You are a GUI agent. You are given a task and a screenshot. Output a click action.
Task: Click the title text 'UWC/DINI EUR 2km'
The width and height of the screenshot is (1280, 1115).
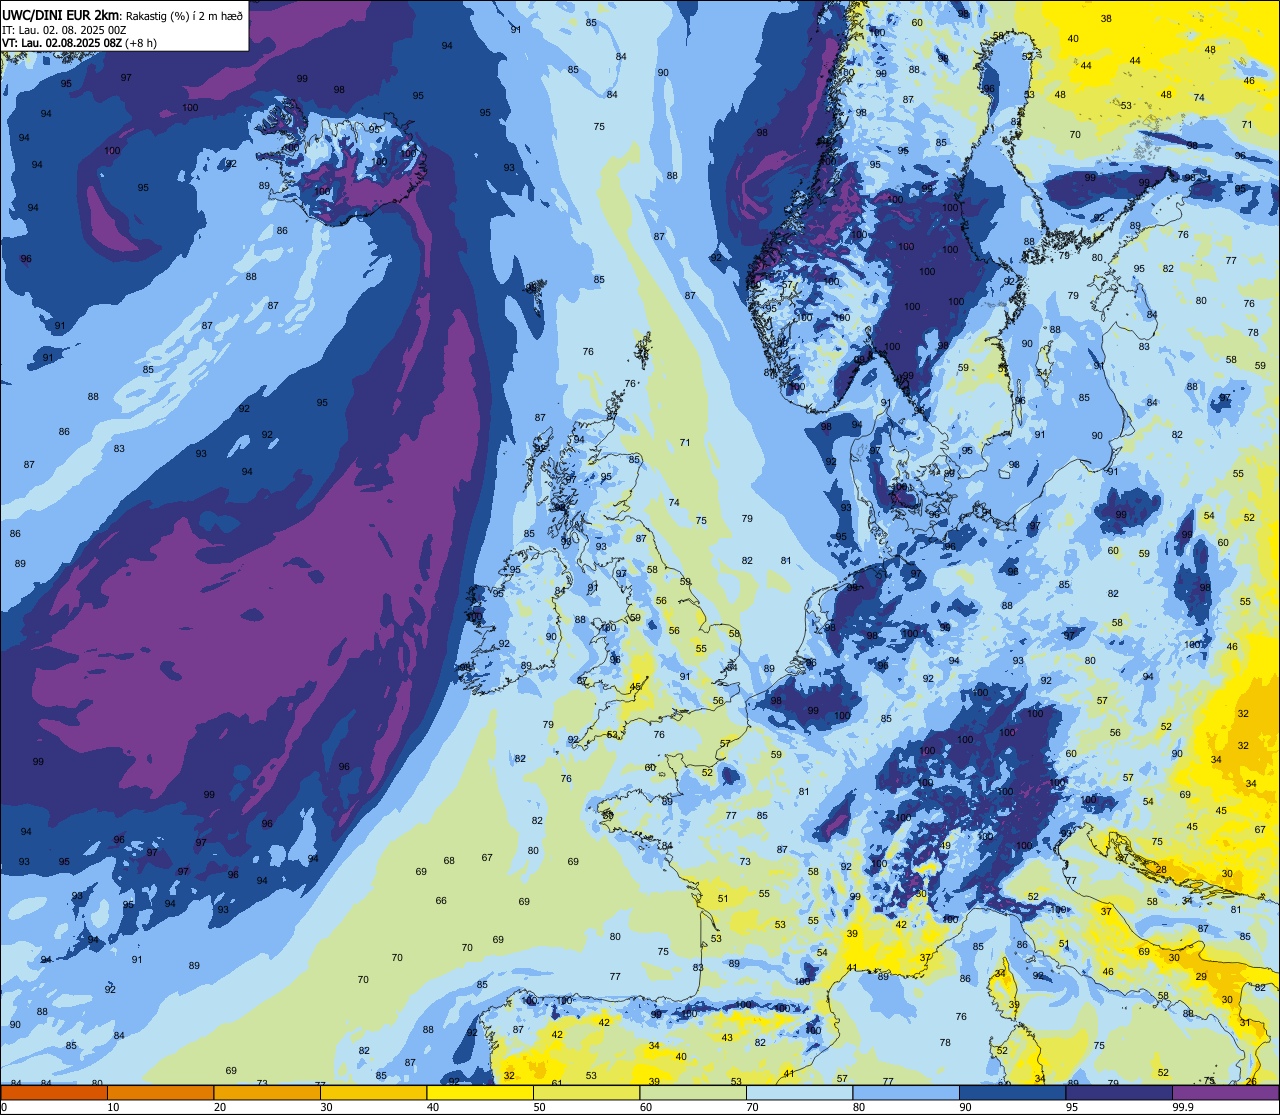click(x=61, y=15)
